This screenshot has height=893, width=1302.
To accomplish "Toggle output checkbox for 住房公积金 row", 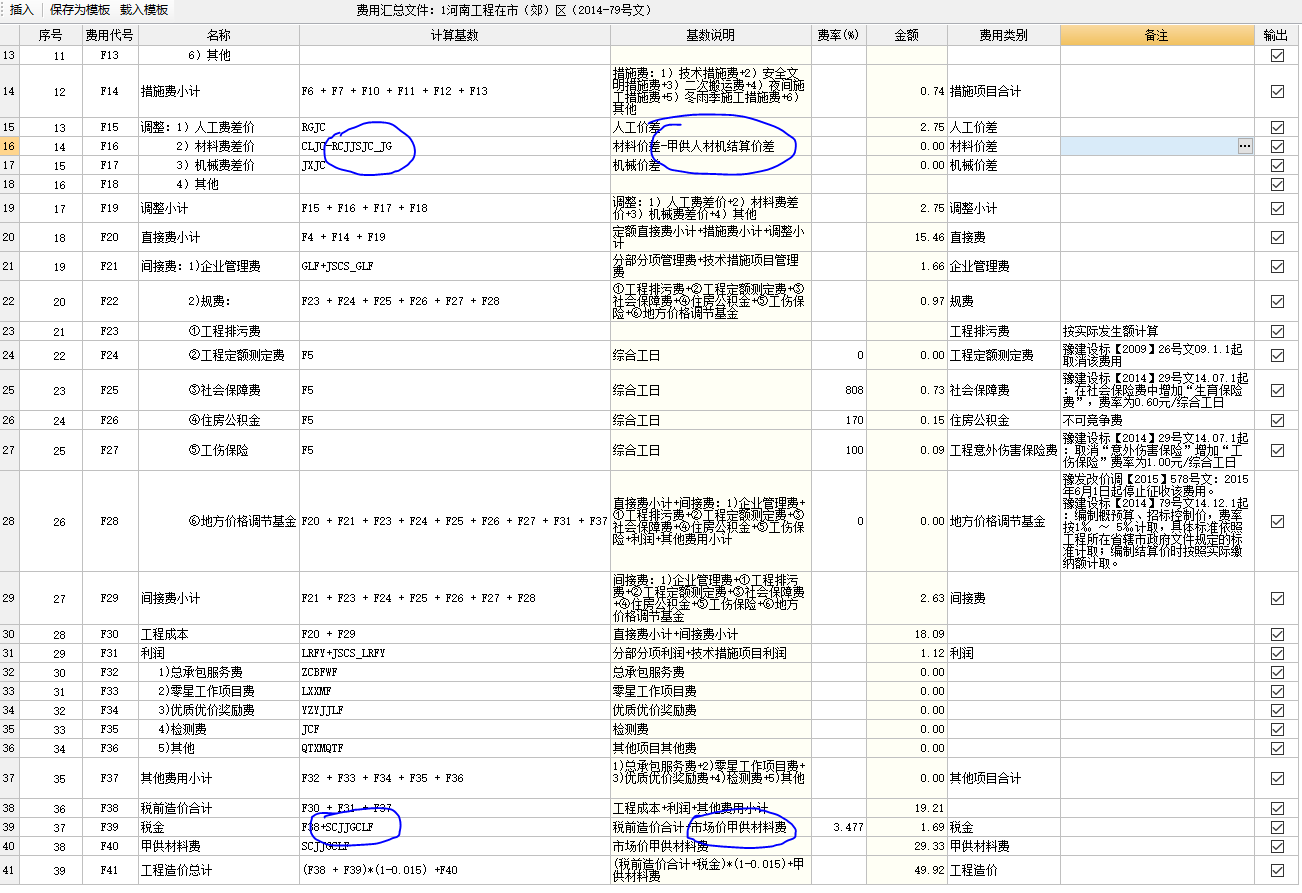I will point(1277,420).
